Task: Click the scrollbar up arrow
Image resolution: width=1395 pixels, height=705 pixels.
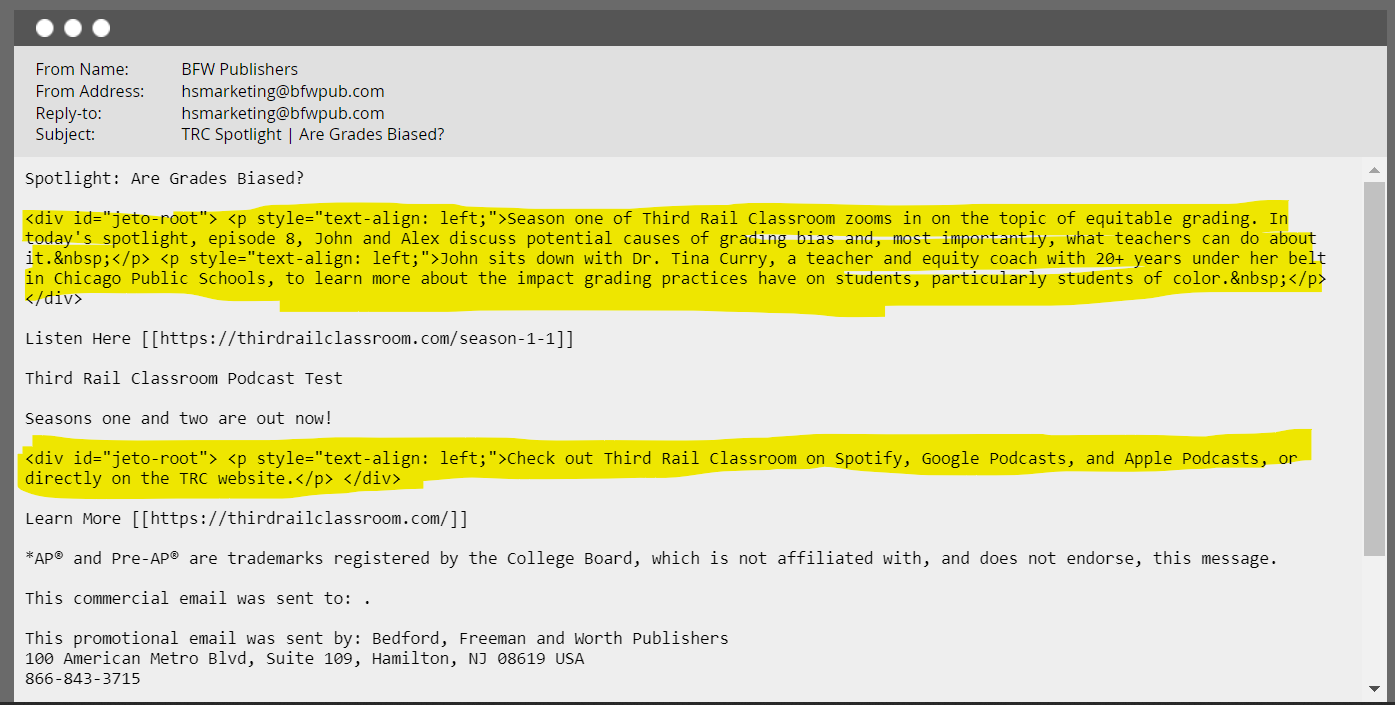Action: [x=1375, y=169]
